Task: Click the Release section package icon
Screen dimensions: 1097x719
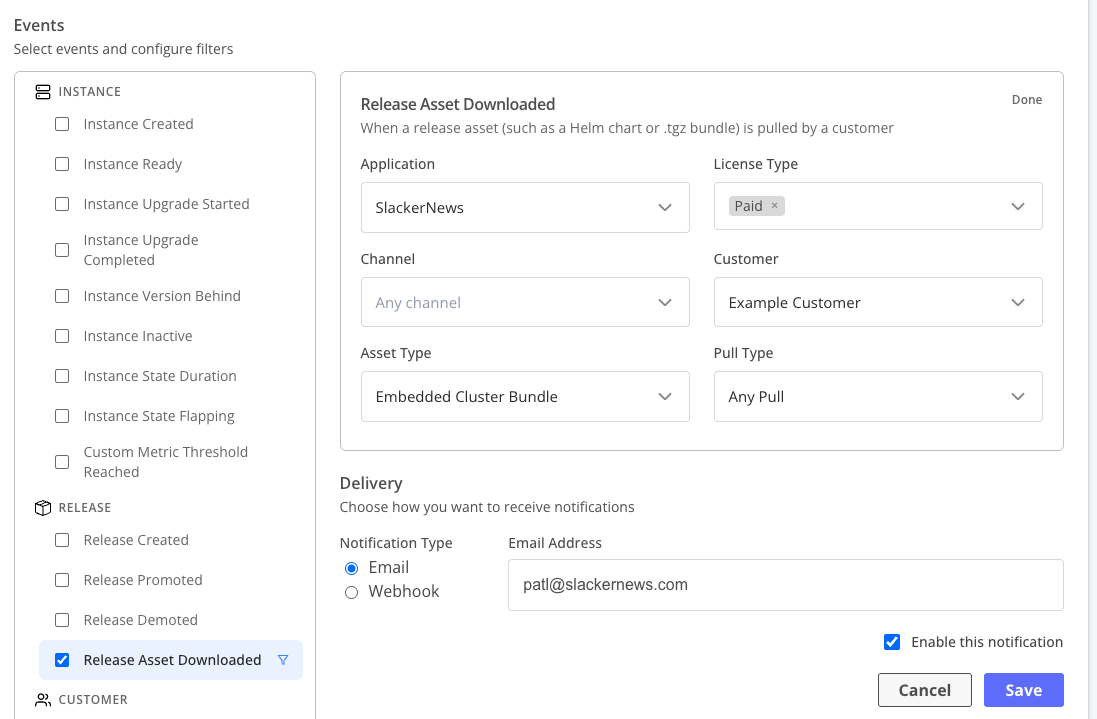Action: (42, 508)
